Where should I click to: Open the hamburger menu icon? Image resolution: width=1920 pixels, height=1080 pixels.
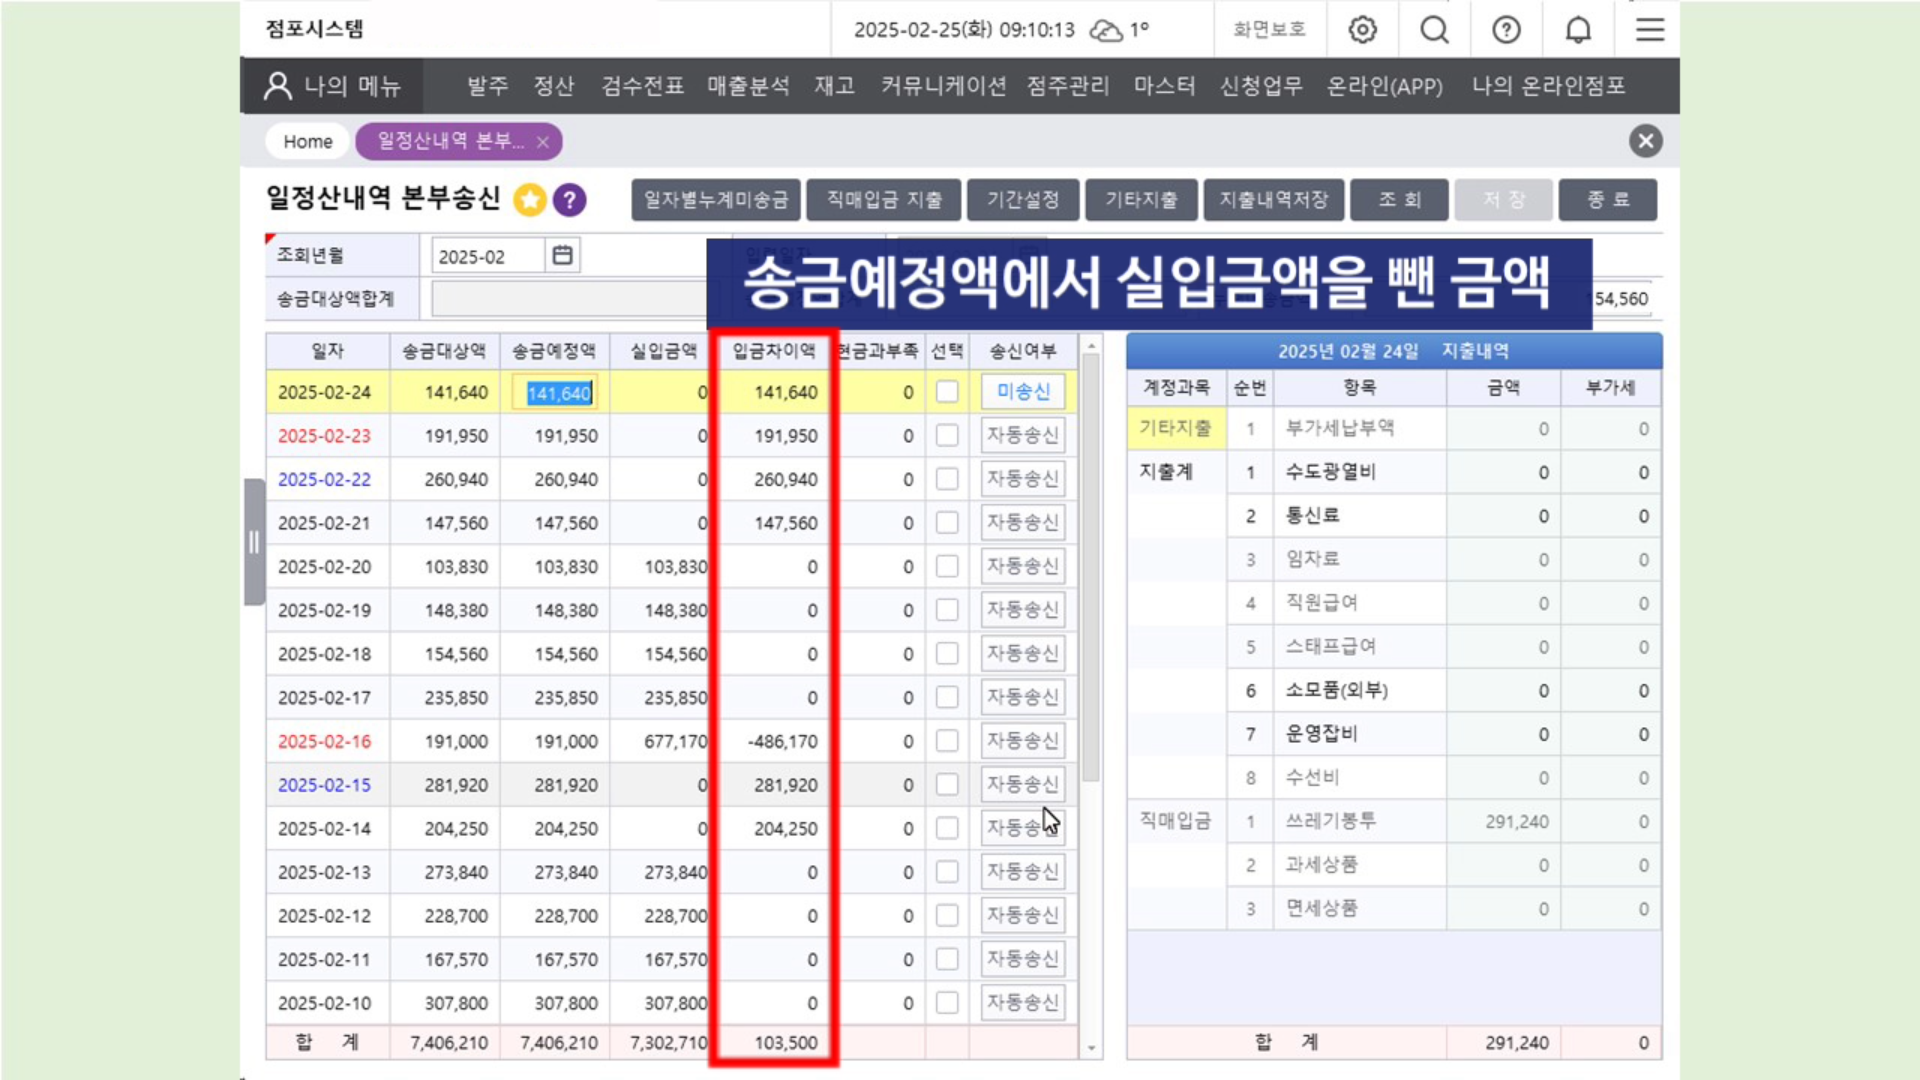pyautogui.click(x=1650, y=30)
